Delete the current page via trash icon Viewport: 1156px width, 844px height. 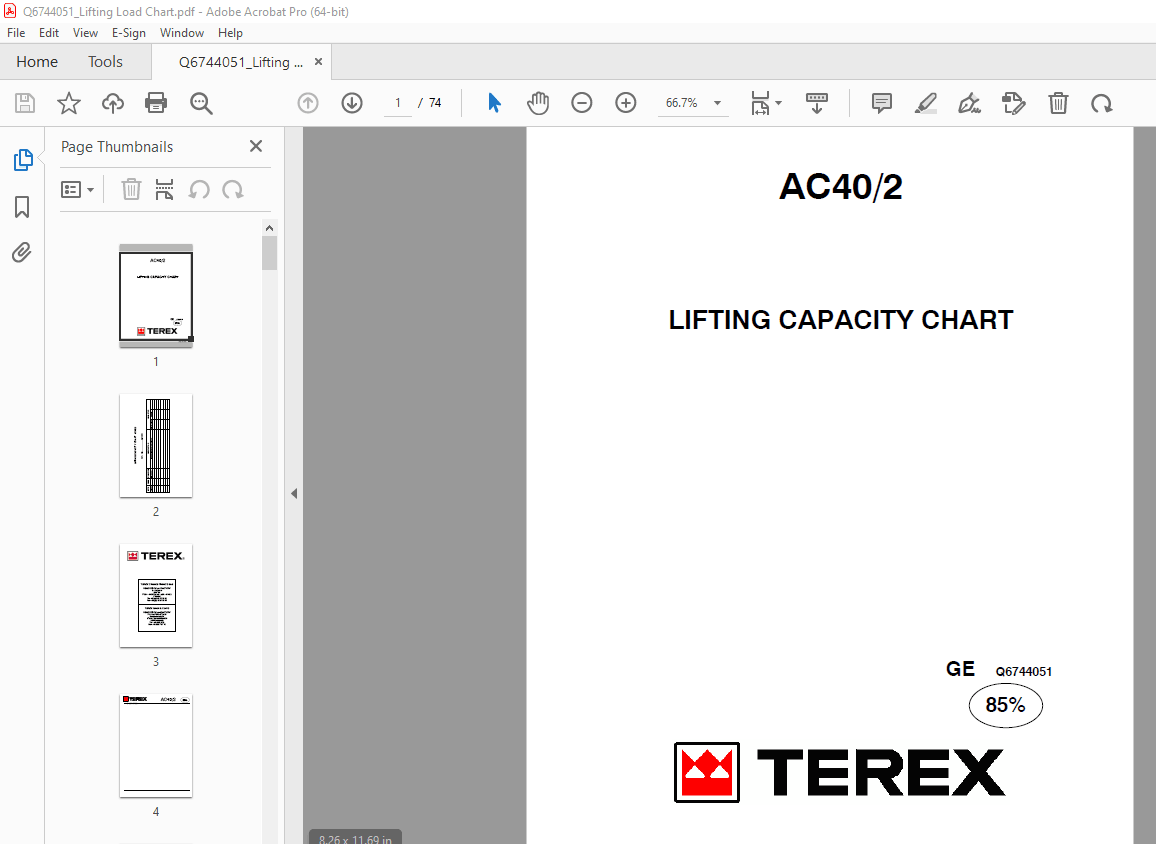(1058, 103)
